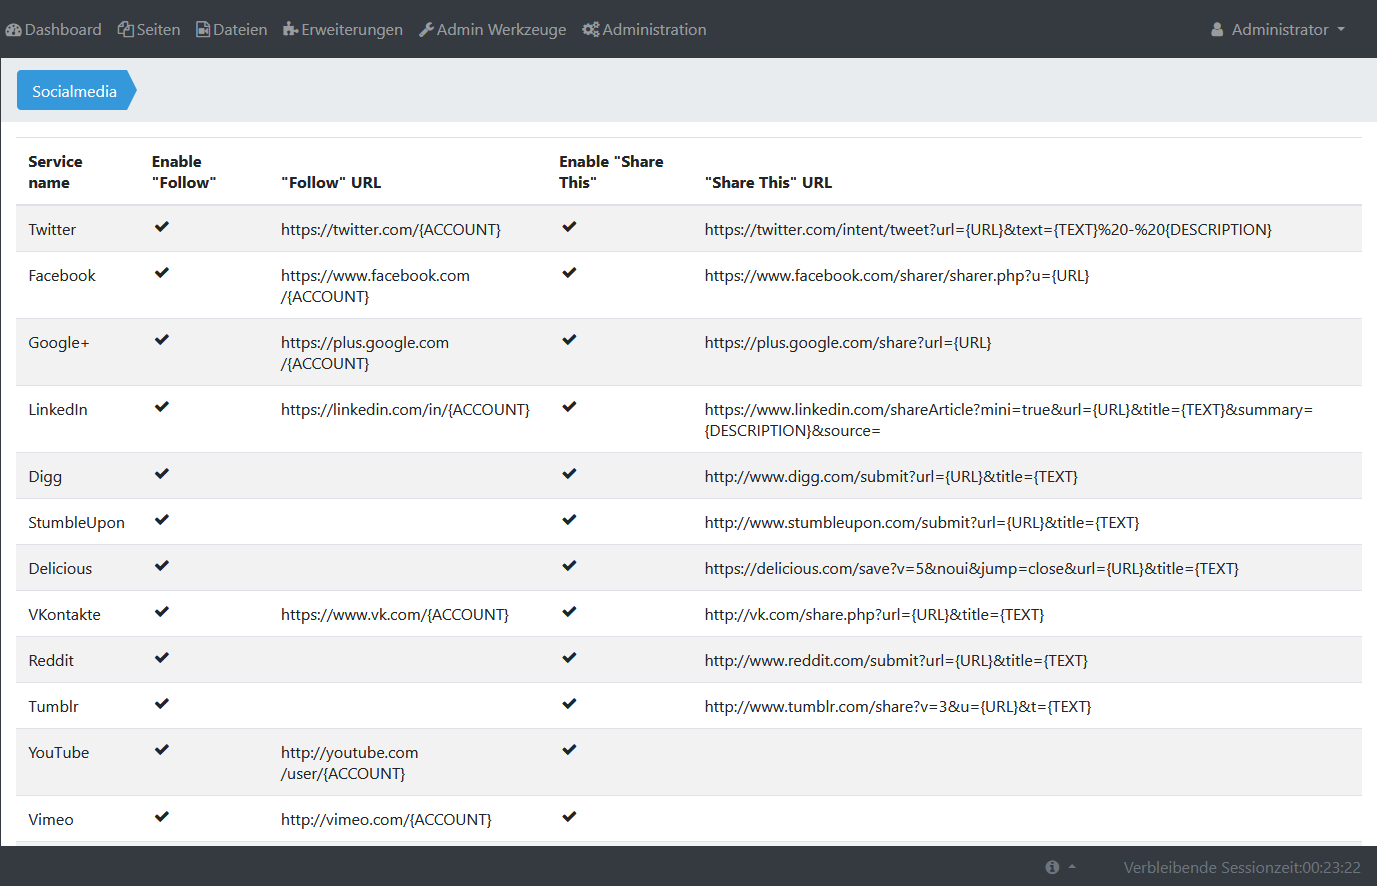Click the Administration gears icon

[591, 30]
